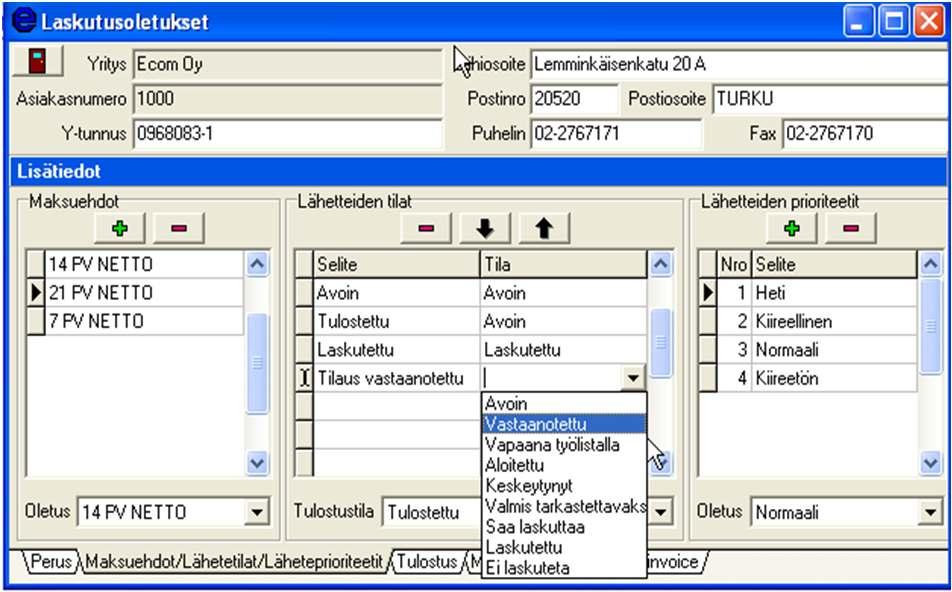Click priorities list scrollbar down arrow
Image resolution: width=952 pixels, height=592 pixels.
tap(931, 464)
